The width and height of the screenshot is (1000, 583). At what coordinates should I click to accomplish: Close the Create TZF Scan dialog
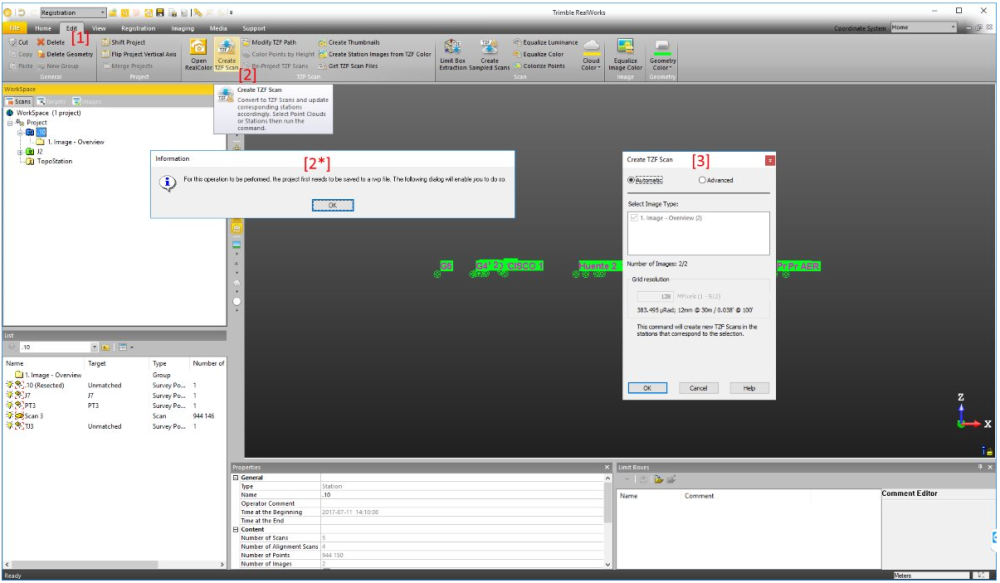770,160
